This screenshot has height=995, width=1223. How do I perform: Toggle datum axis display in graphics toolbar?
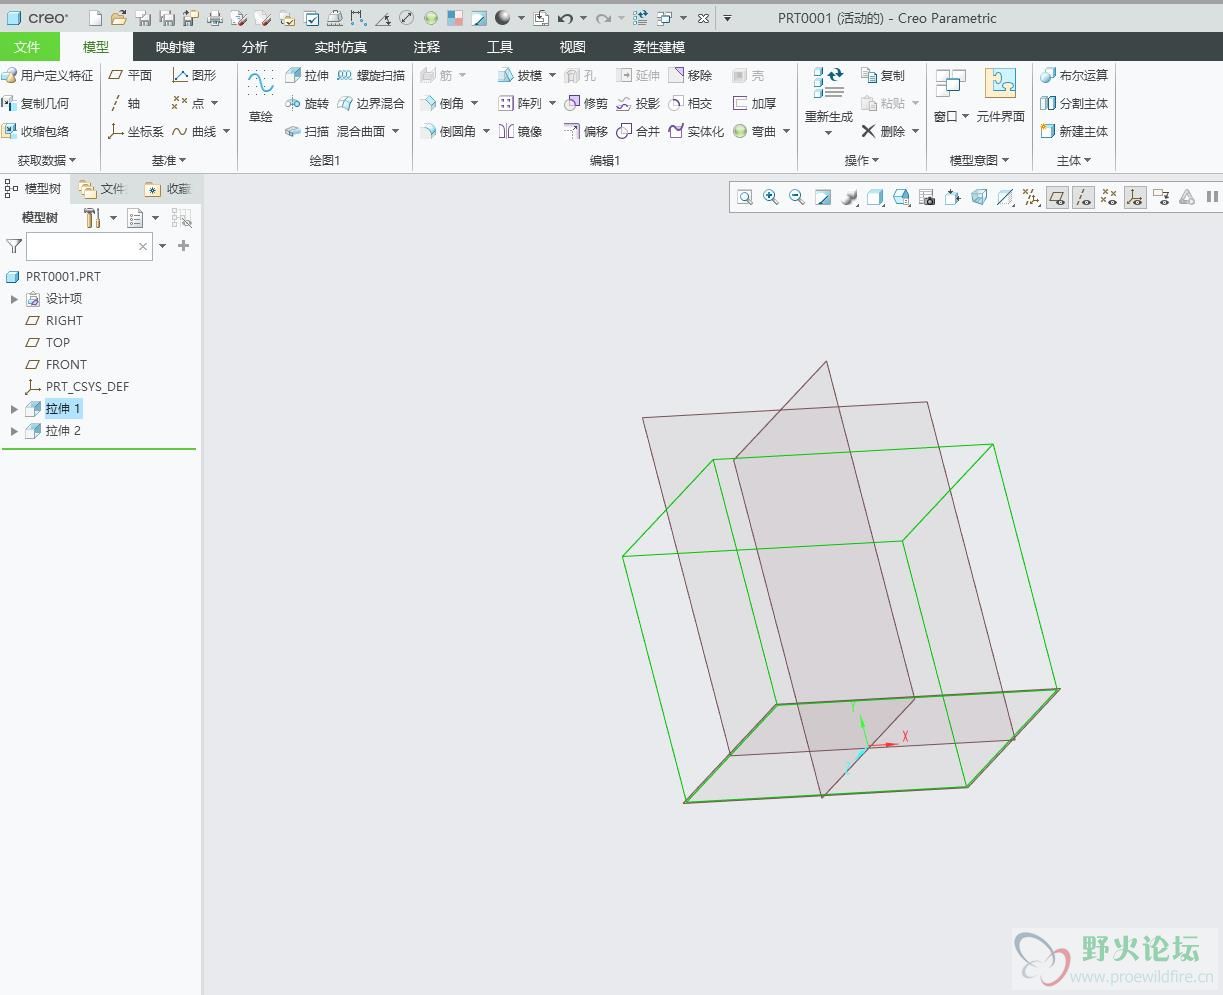[x=1083, y=197]
